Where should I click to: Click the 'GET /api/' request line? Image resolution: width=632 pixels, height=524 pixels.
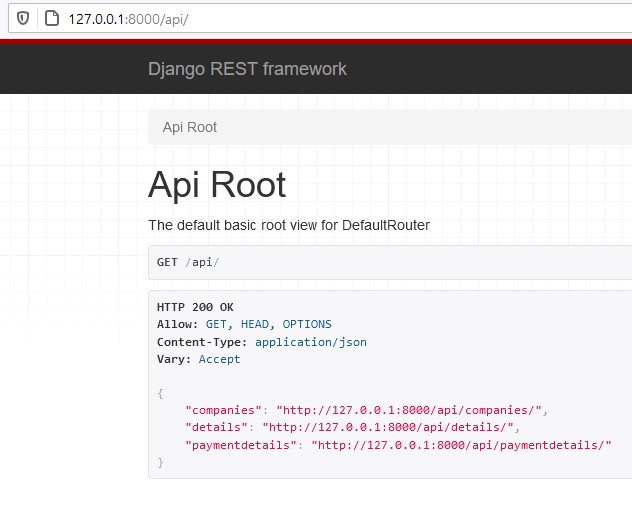[x=187, y=262]
